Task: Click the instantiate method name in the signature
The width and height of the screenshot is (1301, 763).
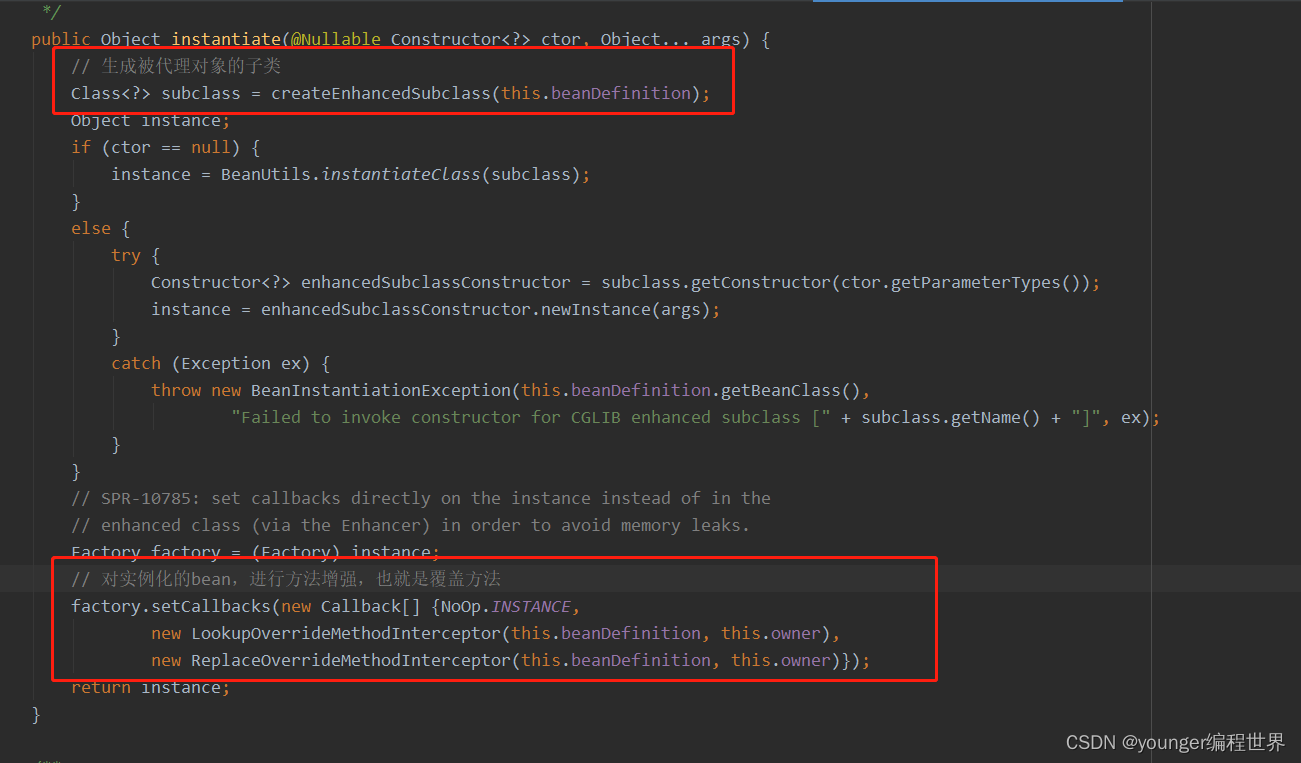Action: (x=226, y=40)
